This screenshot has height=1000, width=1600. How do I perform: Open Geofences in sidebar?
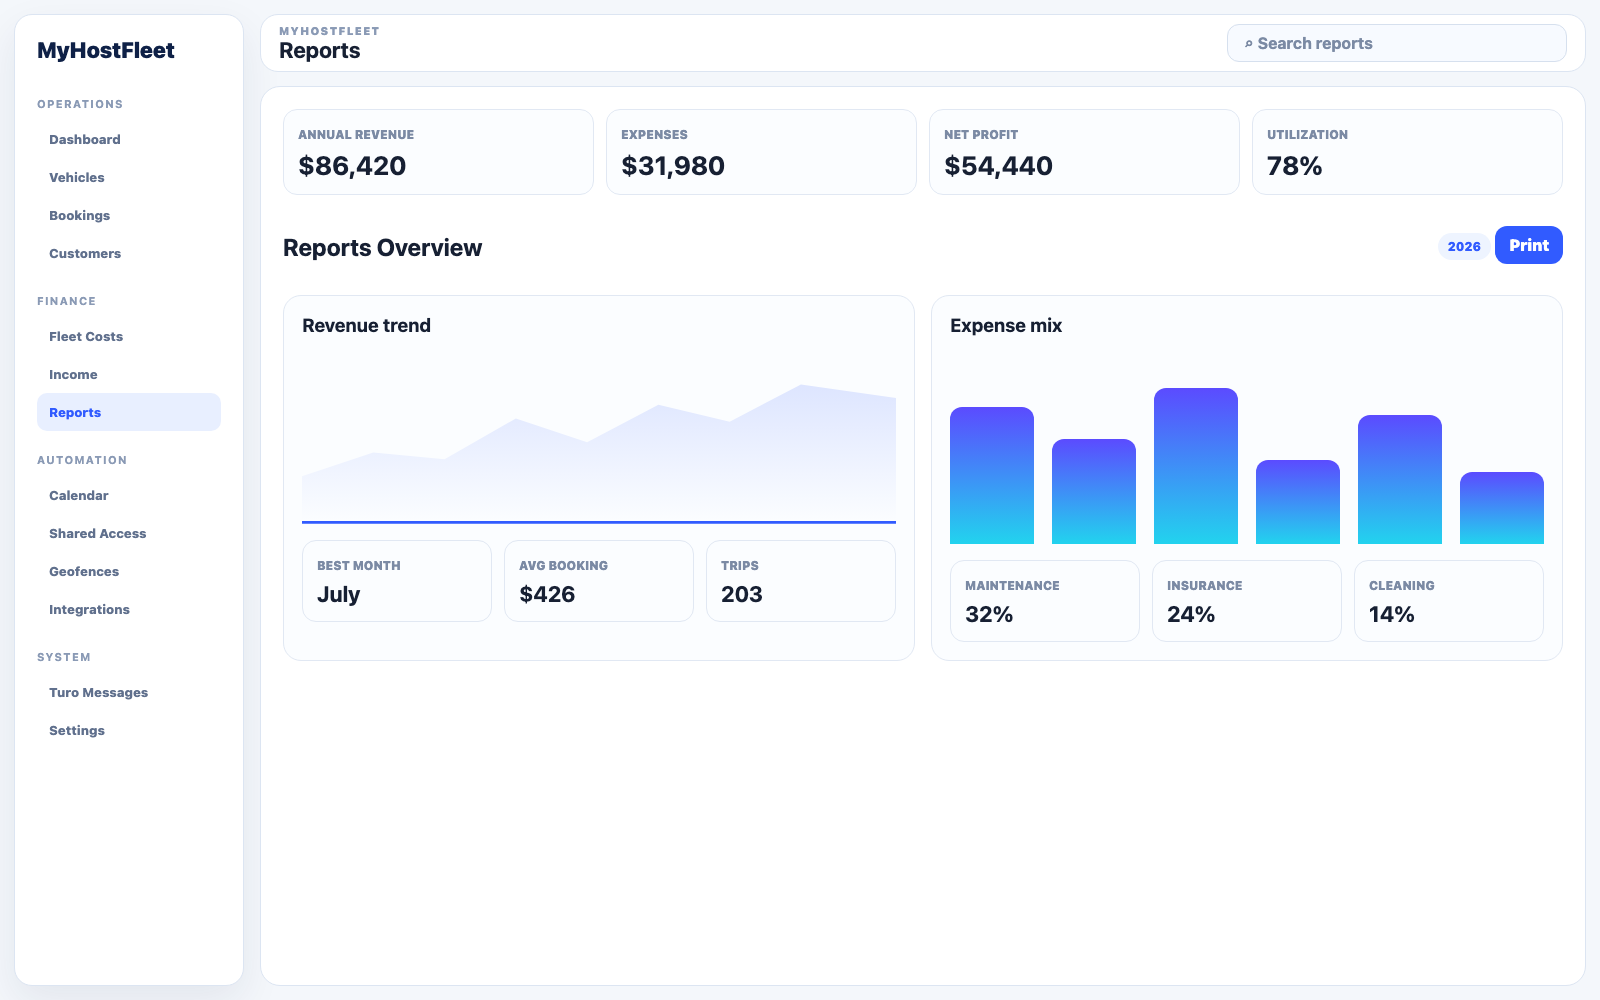click(129, 571)
